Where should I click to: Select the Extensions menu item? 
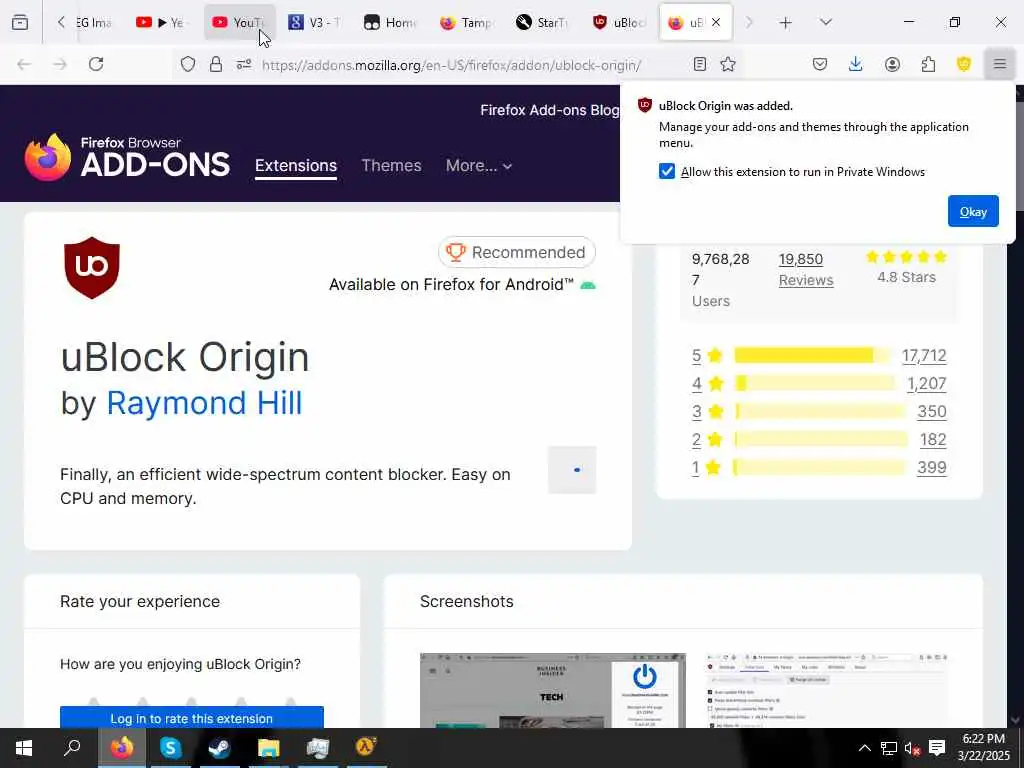tap(296, 165)
